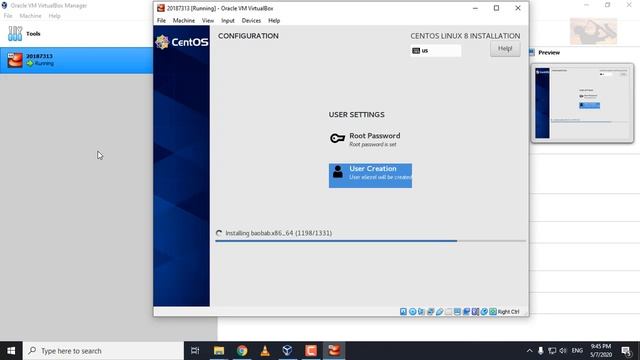Open Windows Start menu
The width and height of the screenshot is (640, 360).
pyautogui.click(x=11, y=351)
